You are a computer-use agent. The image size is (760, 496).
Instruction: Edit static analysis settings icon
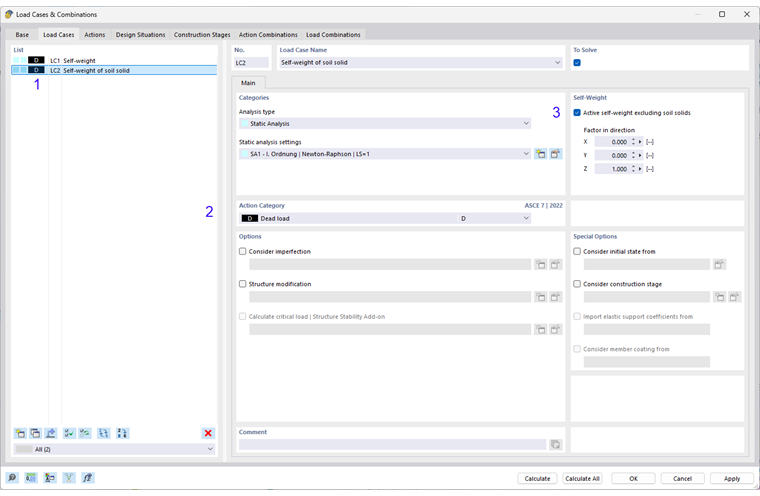pos(555,154)
